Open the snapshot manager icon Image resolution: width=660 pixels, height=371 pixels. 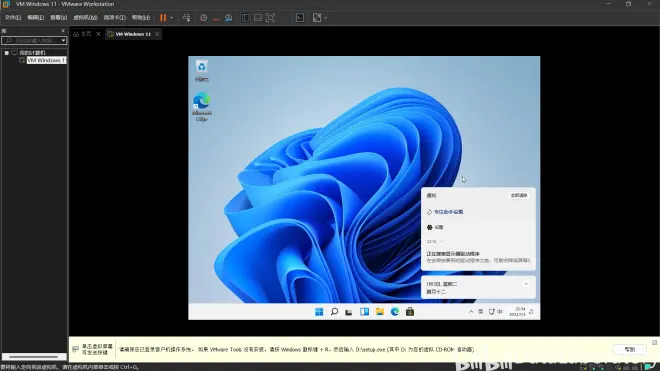tap(229, 18)
